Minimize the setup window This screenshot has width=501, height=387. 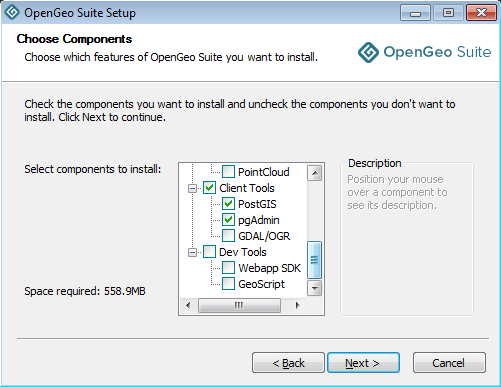(415, 13)
